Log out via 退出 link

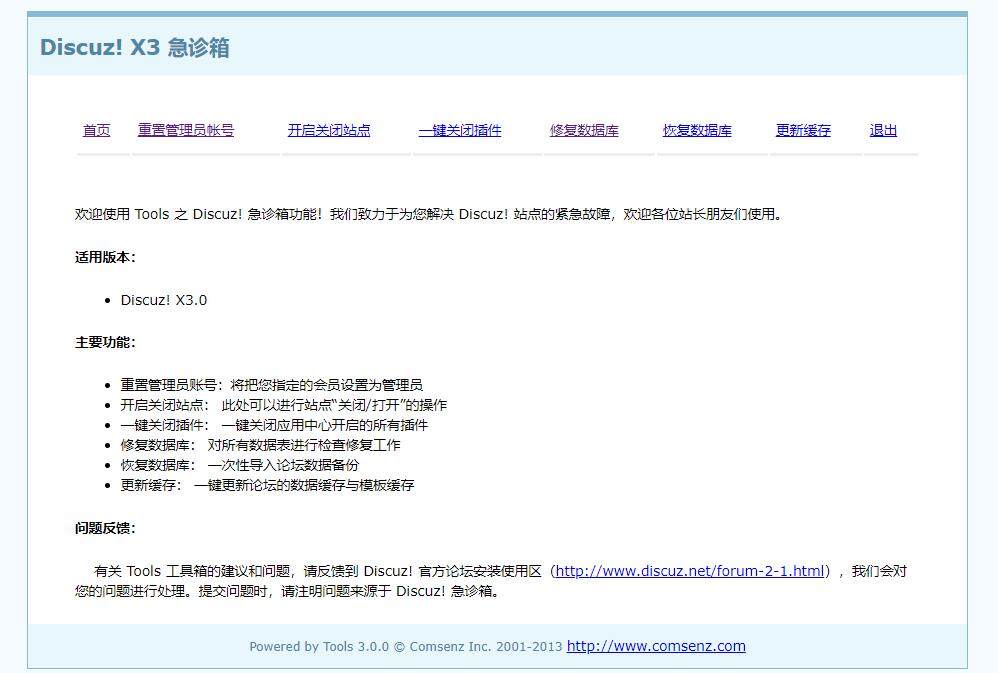pyautogui.click(x=883, y=131)
